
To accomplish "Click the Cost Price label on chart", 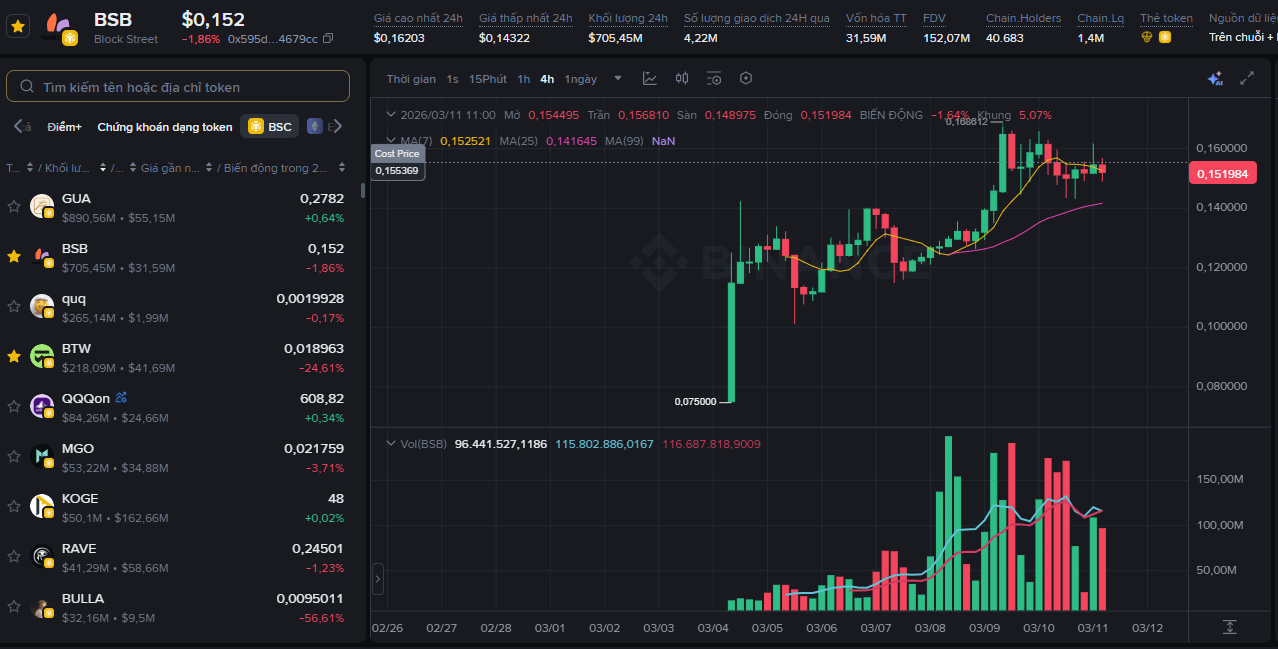I will (x=397, y=153).
